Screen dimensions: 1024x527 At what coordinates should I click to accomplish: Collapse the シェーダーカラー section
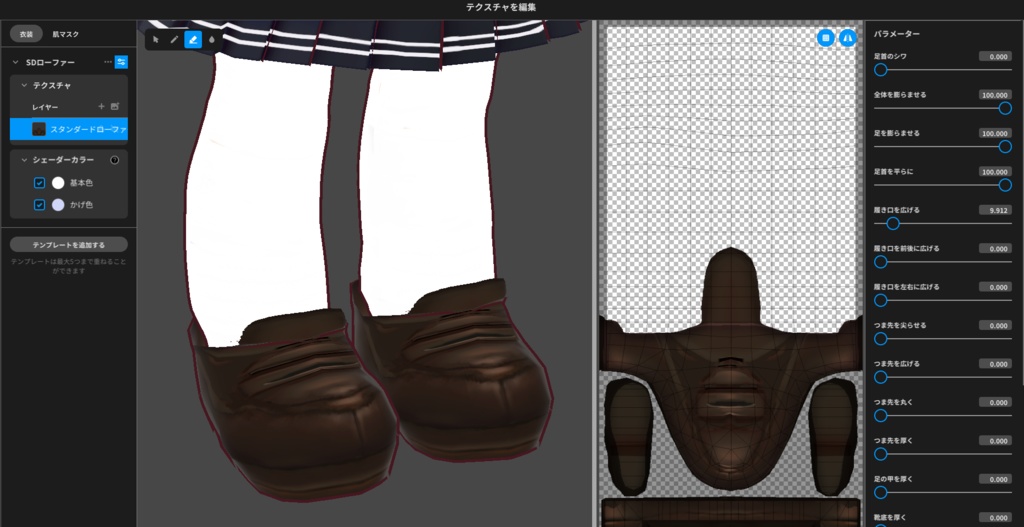coord(24,160)
